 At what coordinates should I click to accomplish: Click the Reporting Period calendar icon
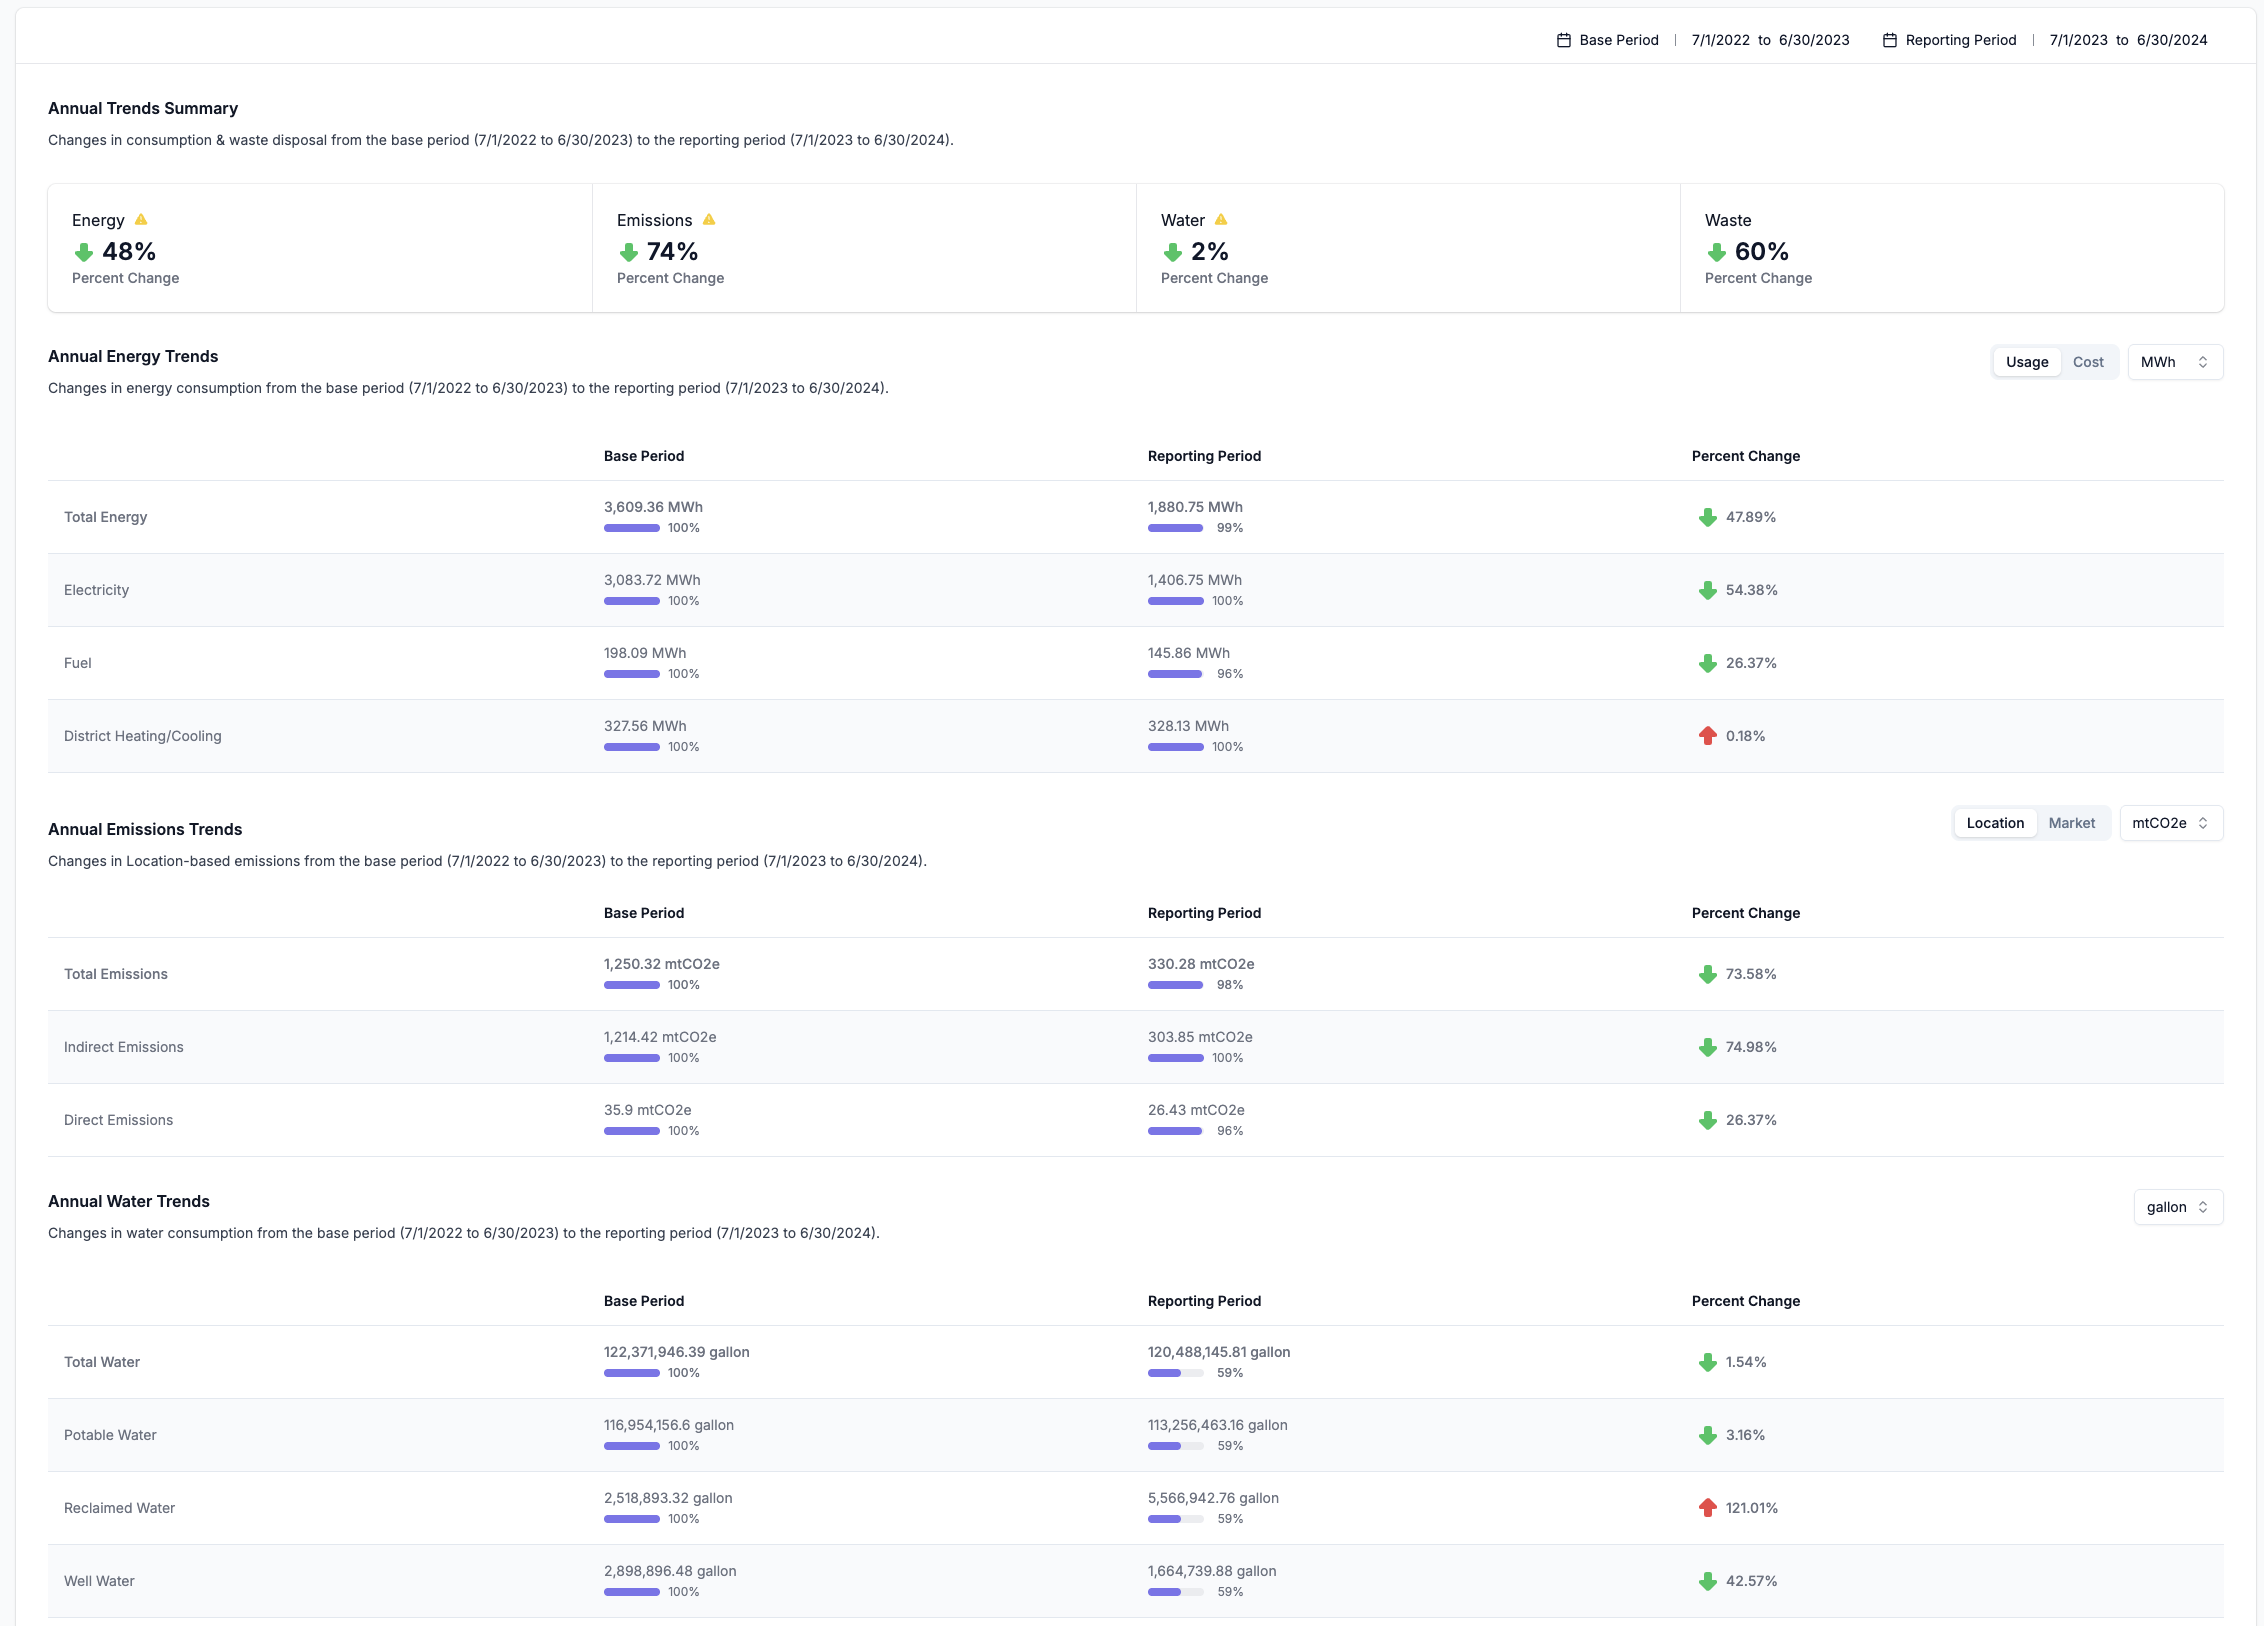click(x=1890, y=40)
